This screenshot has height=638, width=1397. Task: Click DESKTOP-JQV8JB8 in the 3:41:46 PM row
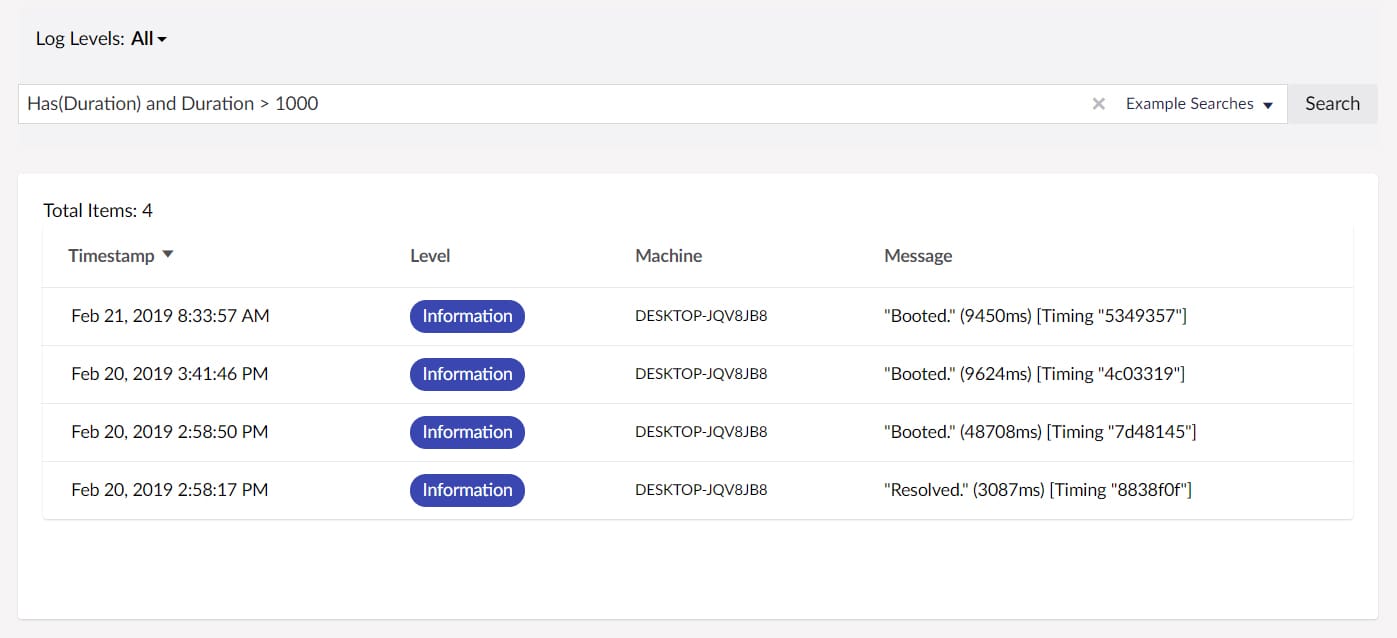coord(701,374)
